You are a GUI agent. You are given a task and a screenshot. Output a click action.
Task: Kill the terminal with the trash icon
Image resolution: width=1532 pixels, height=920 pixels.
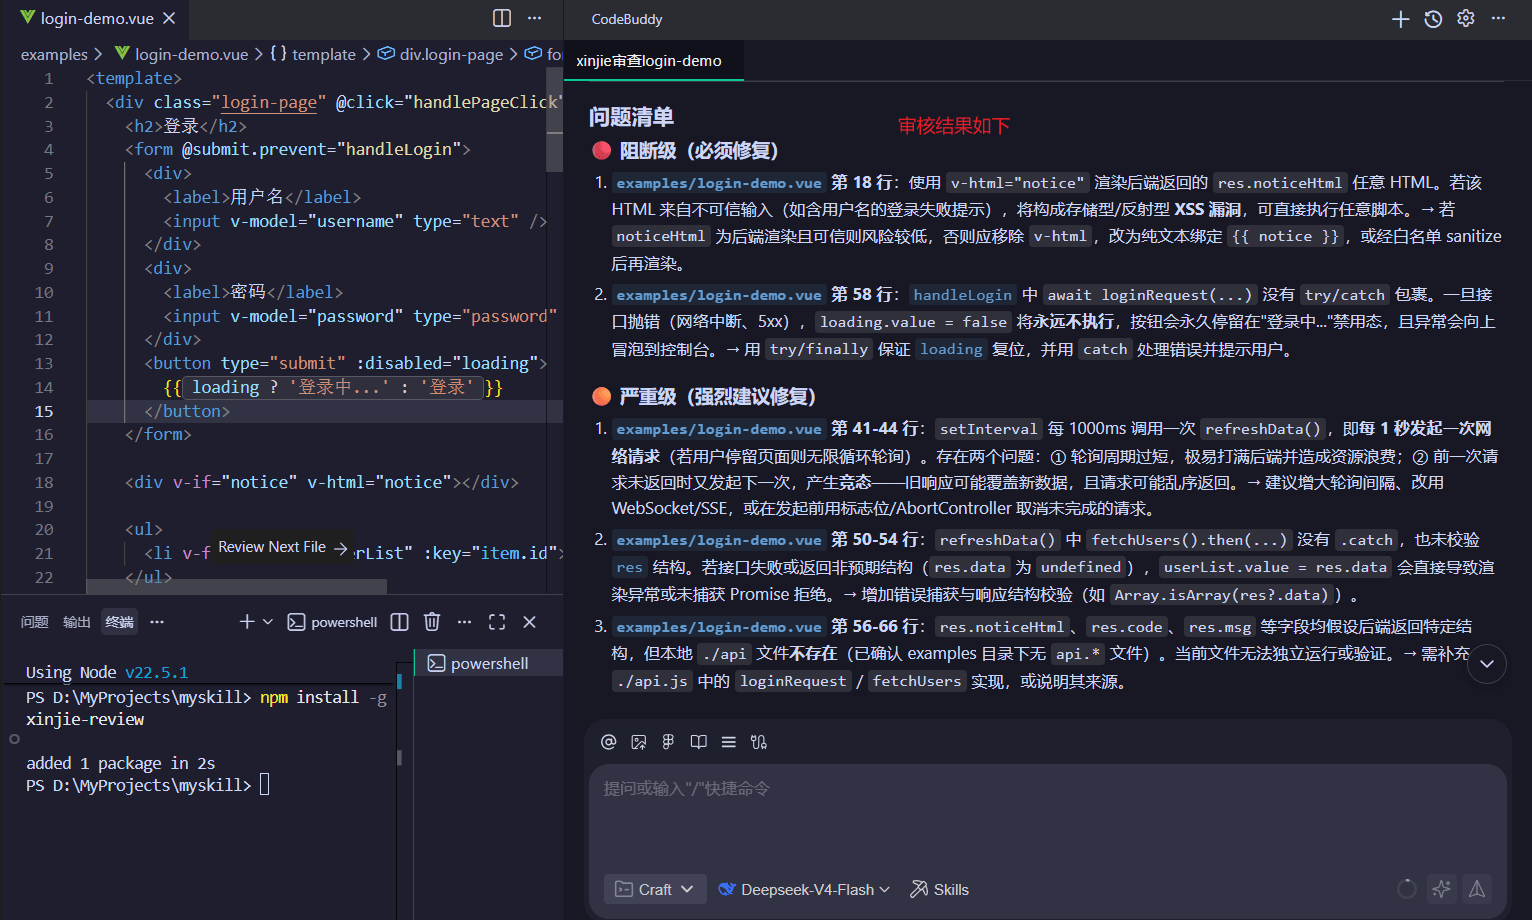point(432,622)
